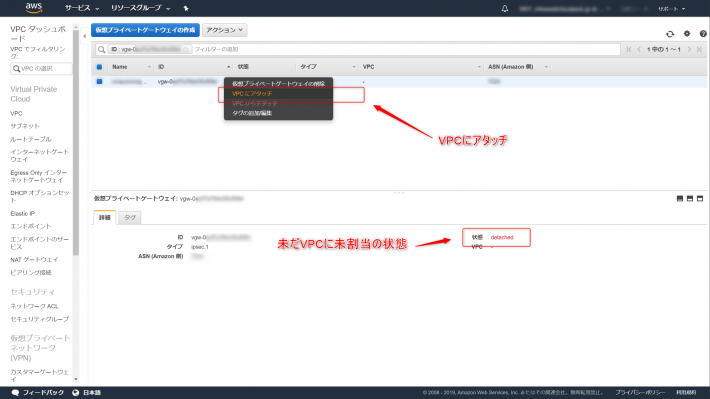Viewport: 710px width, 399px height.
Task: Expand the サービス menu
Action: (x=82, y=8)
